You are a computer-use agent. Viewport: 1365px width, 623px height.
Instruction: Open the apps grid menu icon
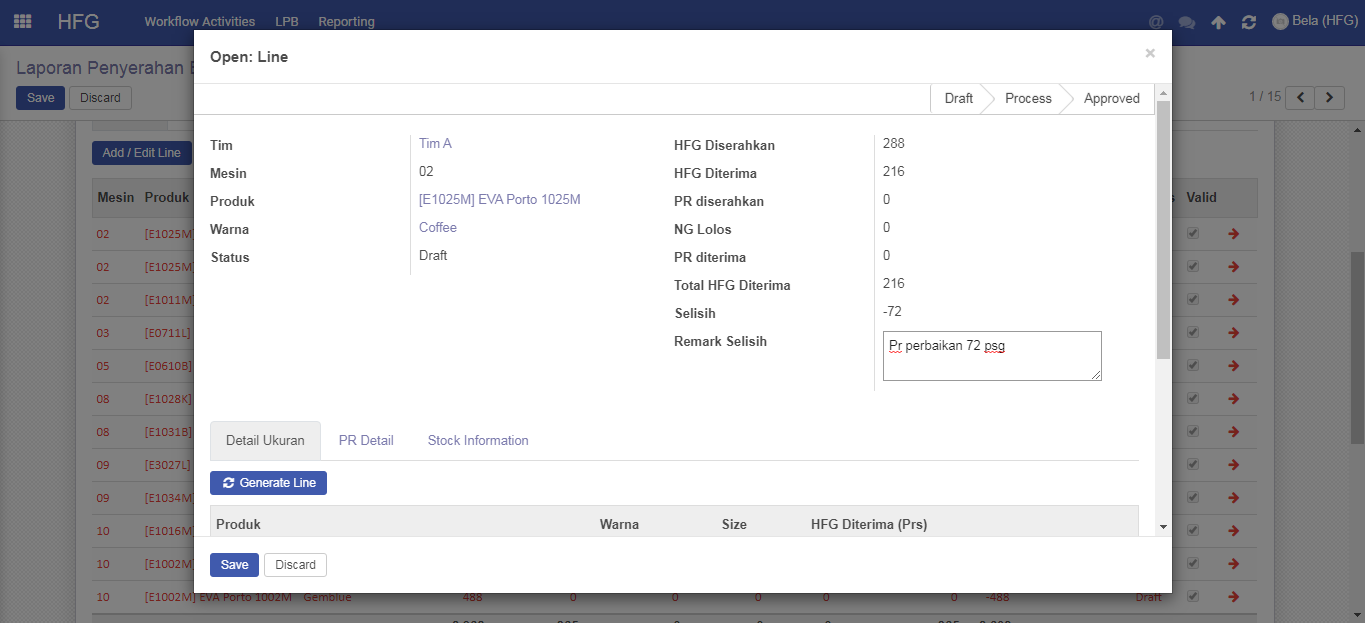(x=22, y=21)
